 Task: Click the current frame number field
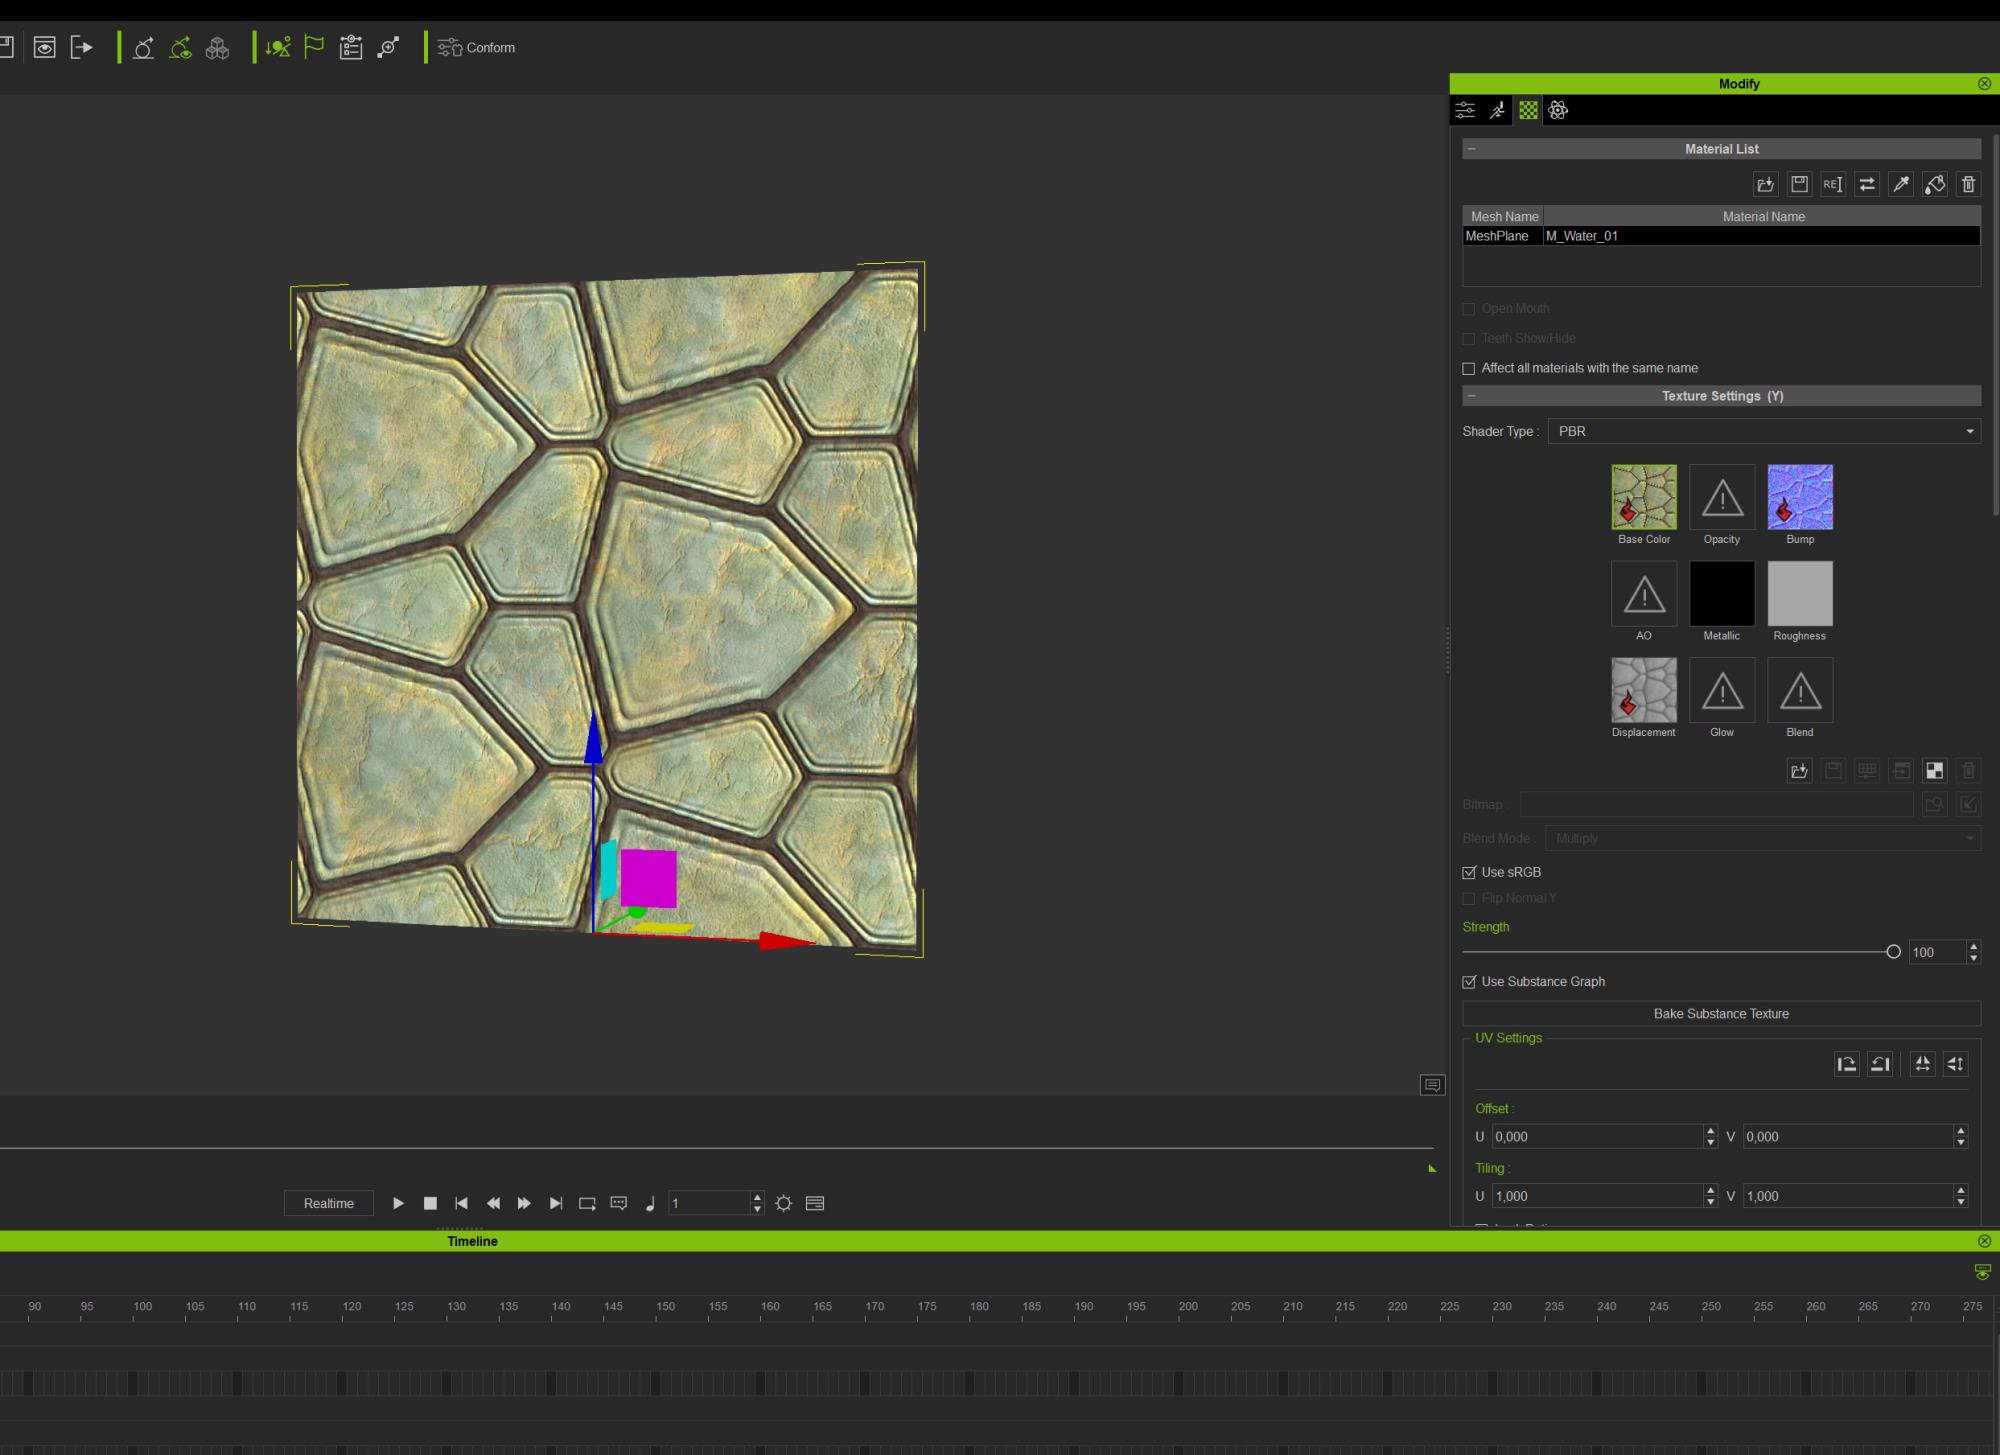(709, 1203)
